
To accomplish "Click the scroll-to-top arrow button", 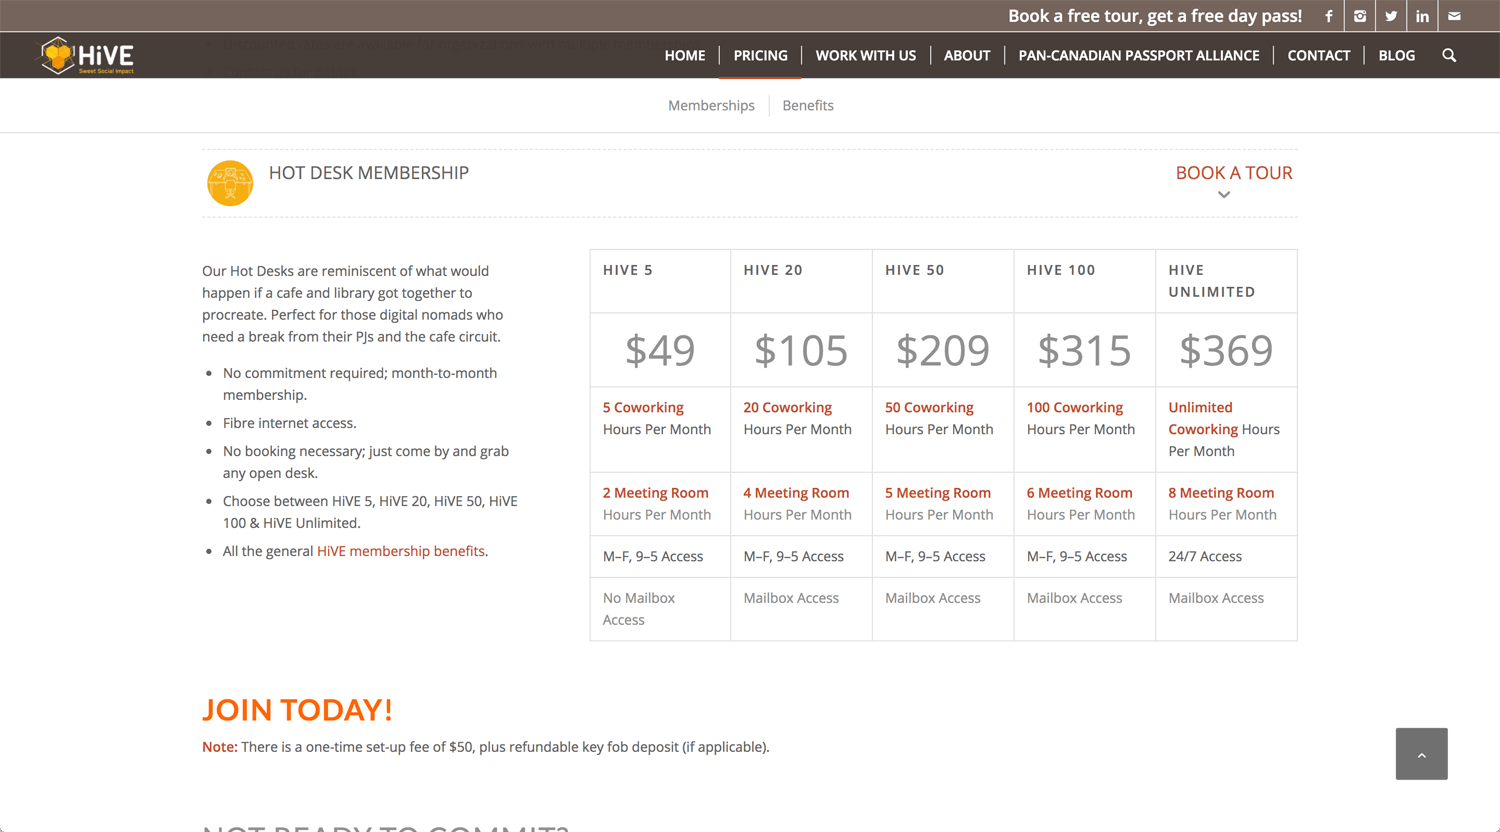I will [1421, 754].
